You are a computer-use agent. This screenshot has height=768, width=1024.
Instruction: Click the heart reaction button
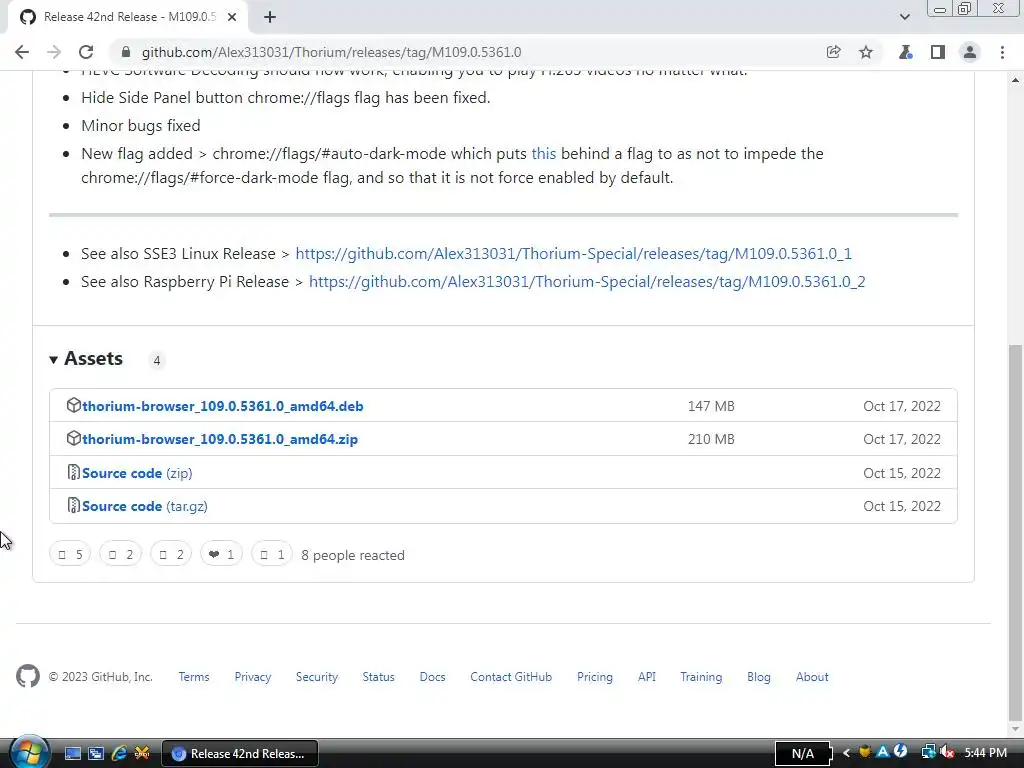[221, 554]
